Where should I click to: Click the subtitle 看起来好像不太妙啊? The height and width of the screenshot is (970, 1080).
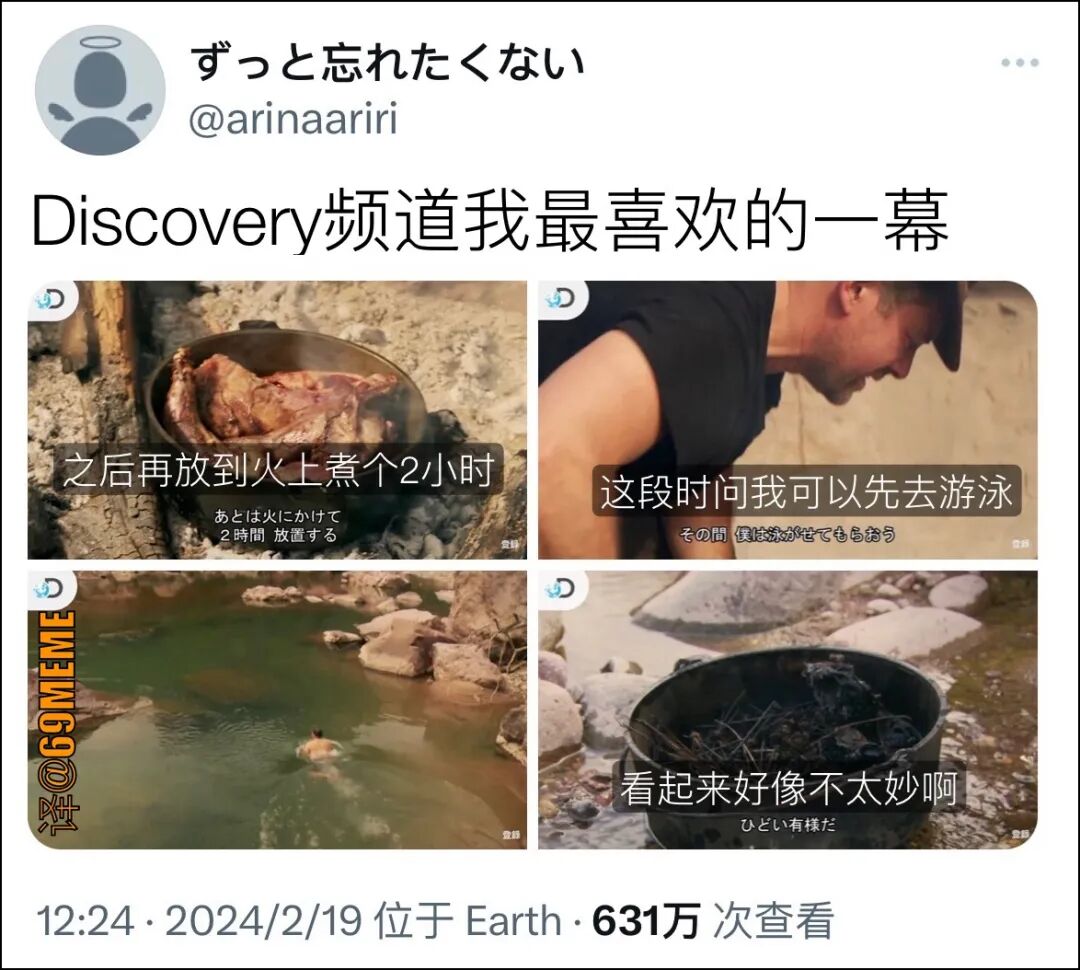click(789, 789)
